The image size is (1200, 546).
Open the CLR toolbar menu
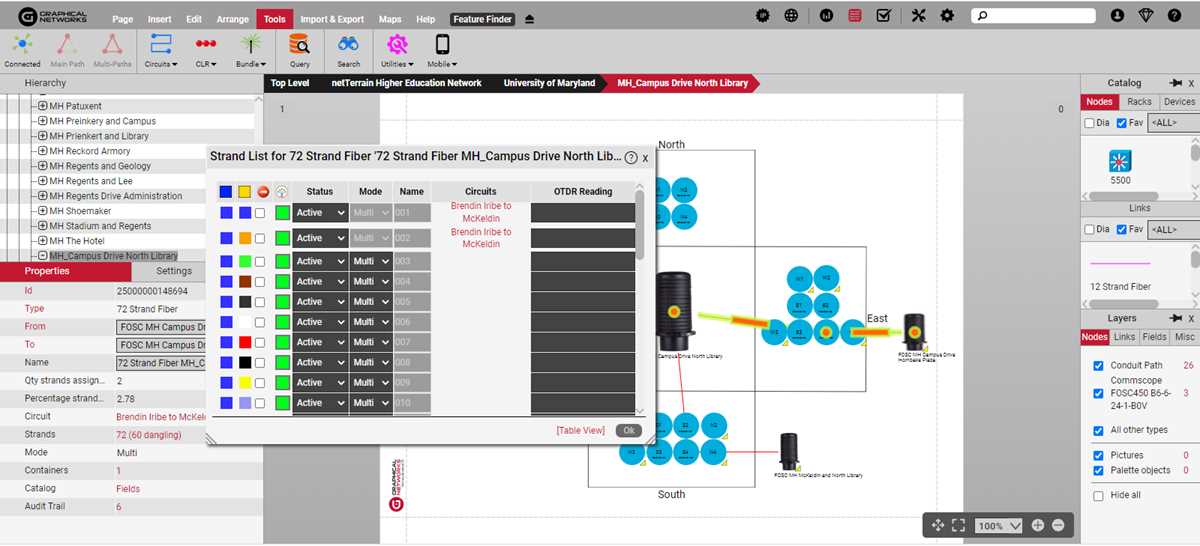tap(206, 49)
